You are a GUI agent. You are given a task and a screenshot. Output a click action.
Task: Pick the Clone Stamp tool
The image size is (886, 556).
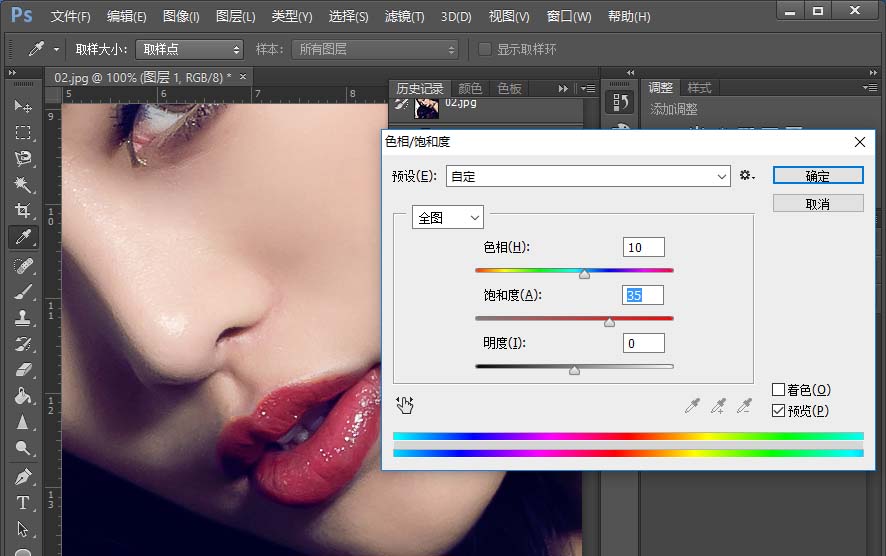point(22,318)
